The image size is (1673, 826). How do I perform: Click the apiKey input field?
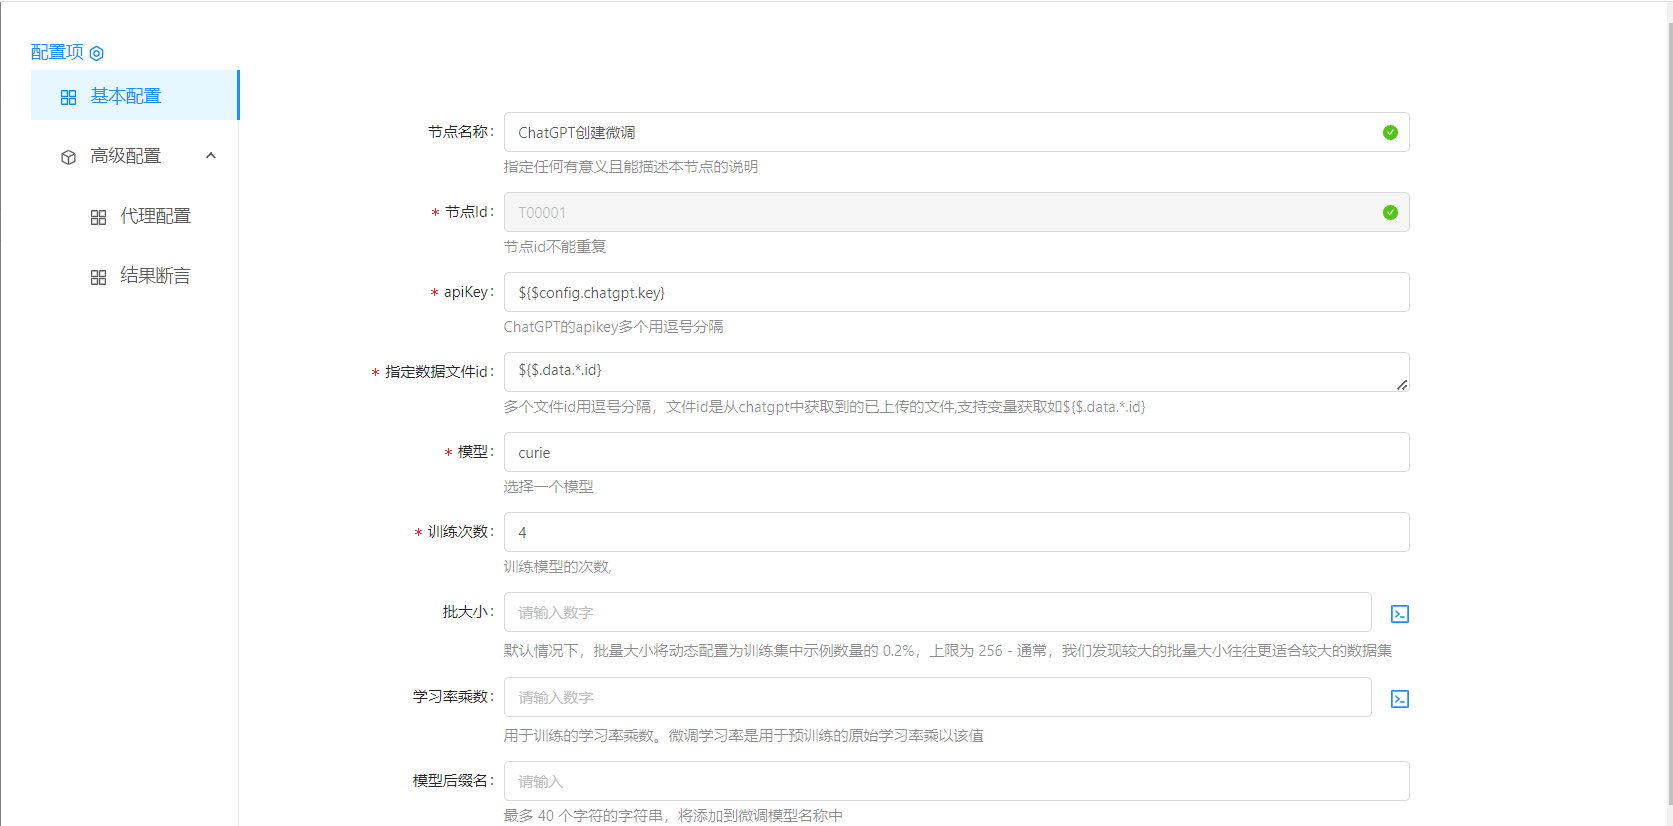click(955, 292)
